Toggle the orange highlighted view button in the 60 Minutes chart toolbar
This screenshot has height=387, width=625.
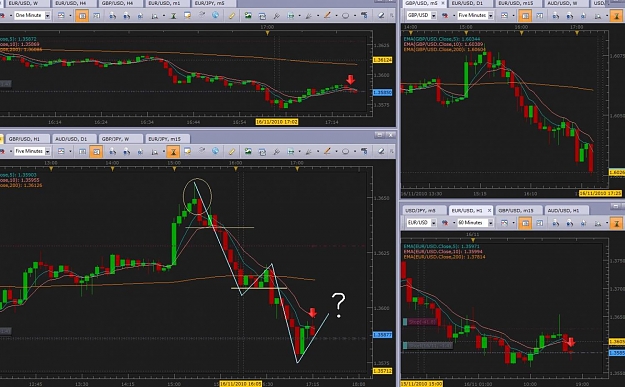coord(525,223)
